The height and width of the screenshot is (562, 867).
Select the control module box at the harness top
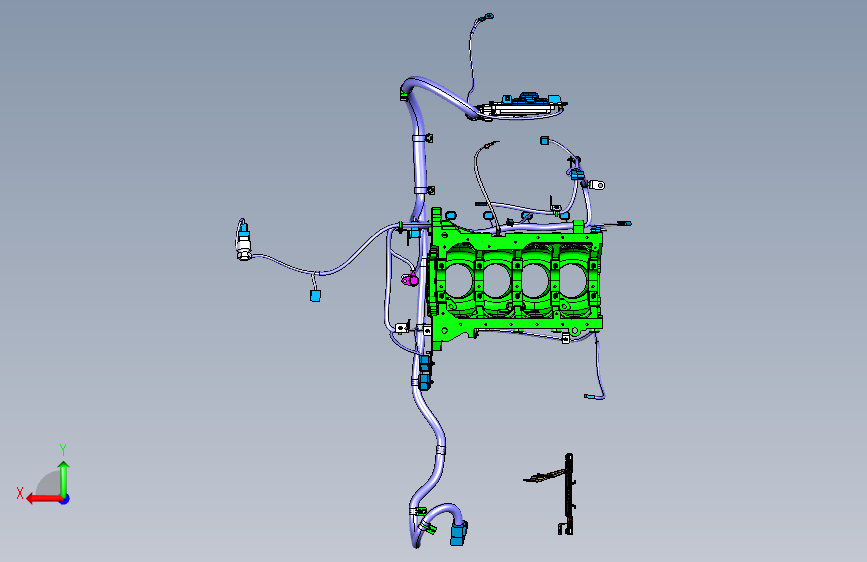click(522, 106)
